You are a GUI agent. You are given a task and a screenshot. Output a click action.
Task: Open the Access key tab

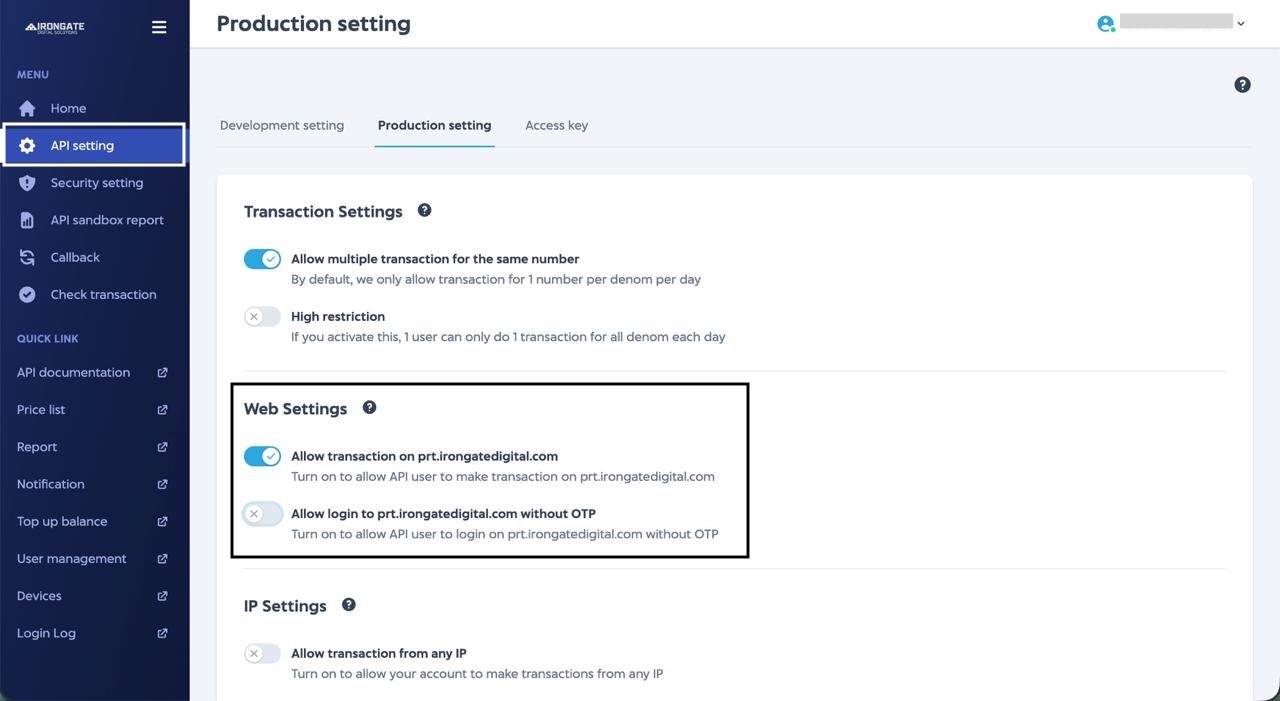pos(556,125)
